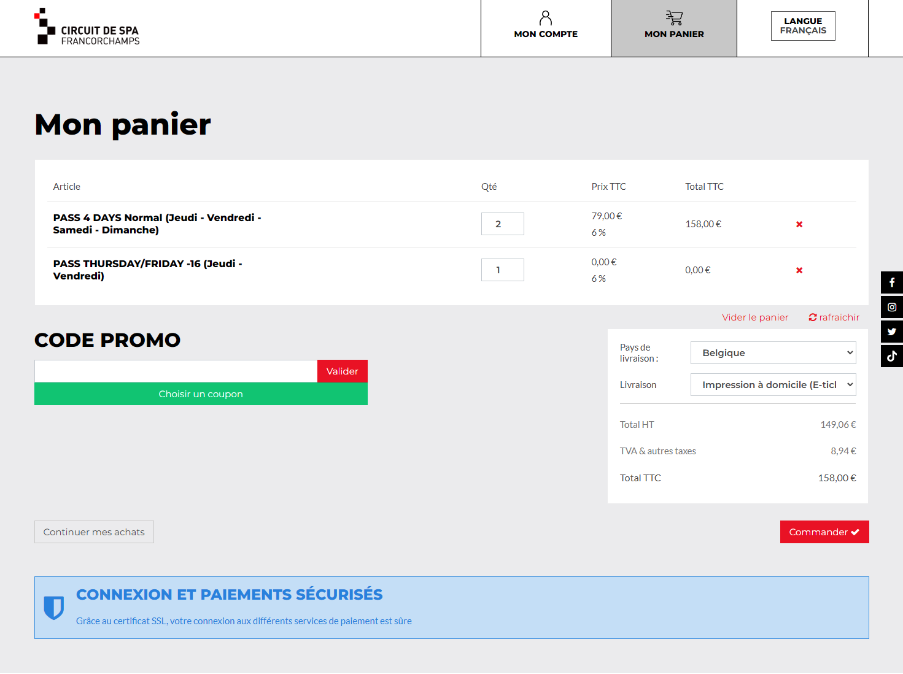The width and height of the screenshot is (903, 674).
Task: Refresh the cart with rafraîchir
Action: (833, 317)
